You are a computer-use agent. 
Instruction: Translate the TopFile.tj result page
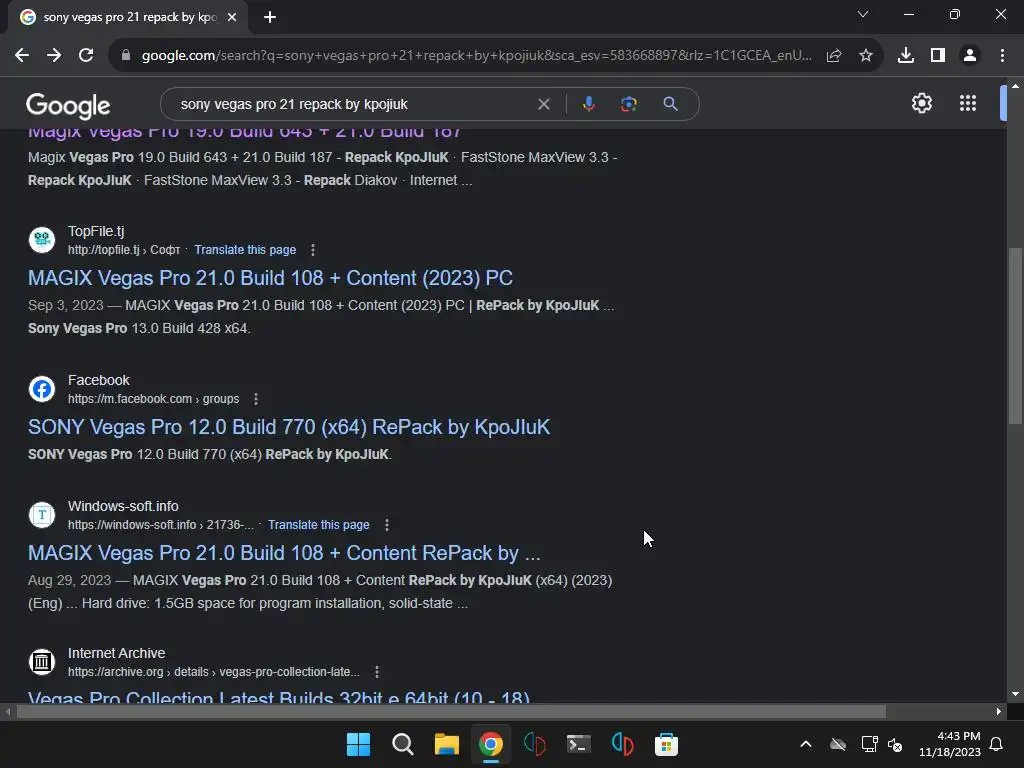click(245, 250)
